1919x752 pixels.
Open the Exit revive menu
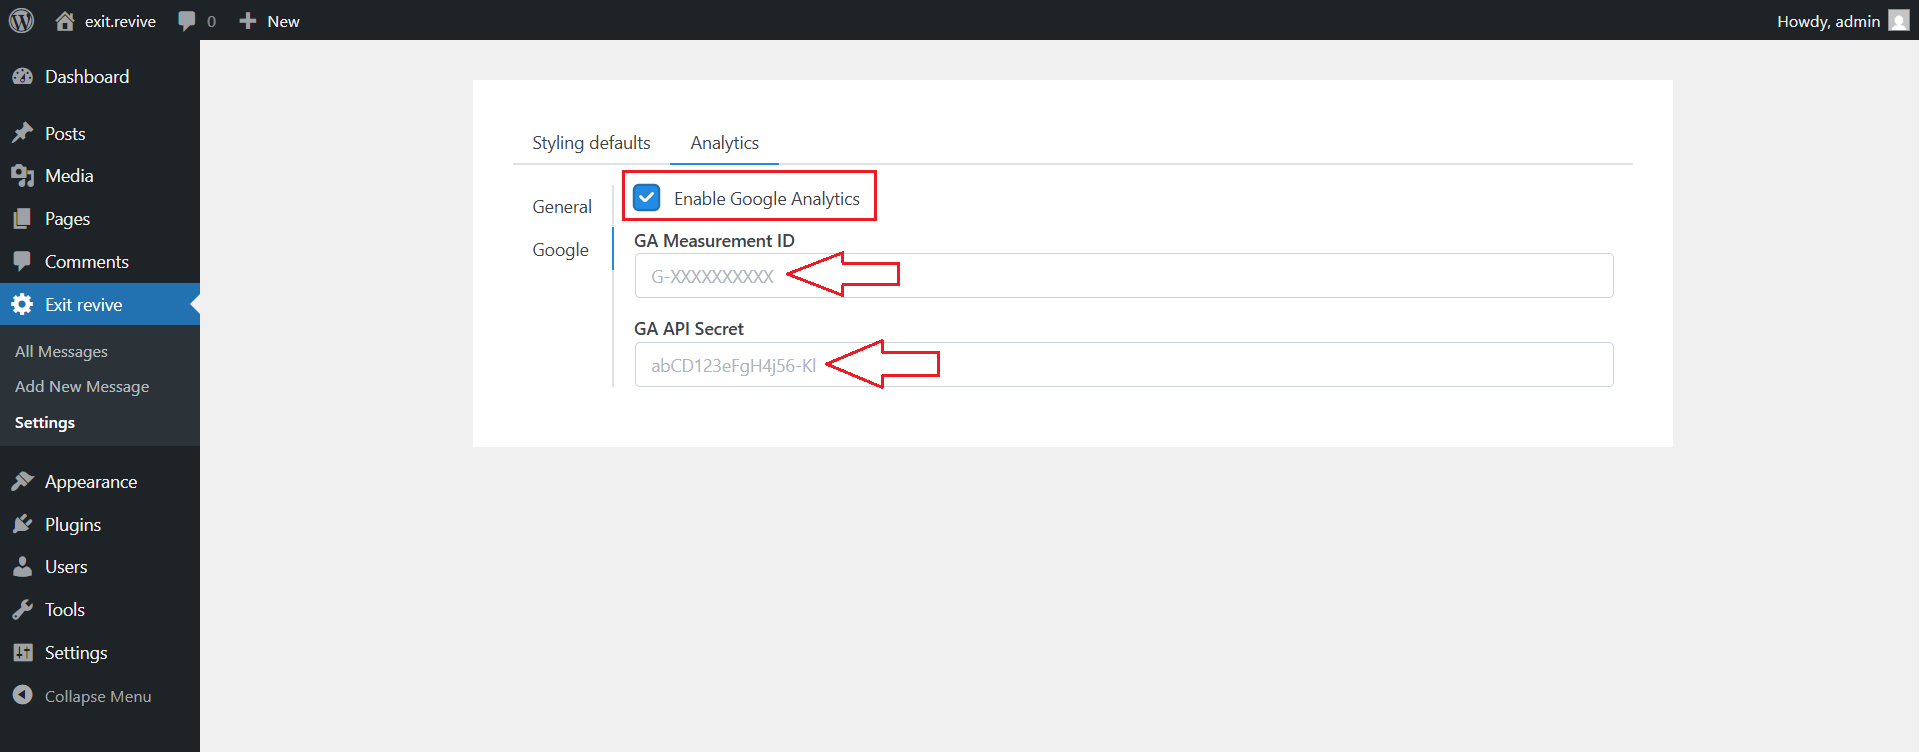coord(83,305)
